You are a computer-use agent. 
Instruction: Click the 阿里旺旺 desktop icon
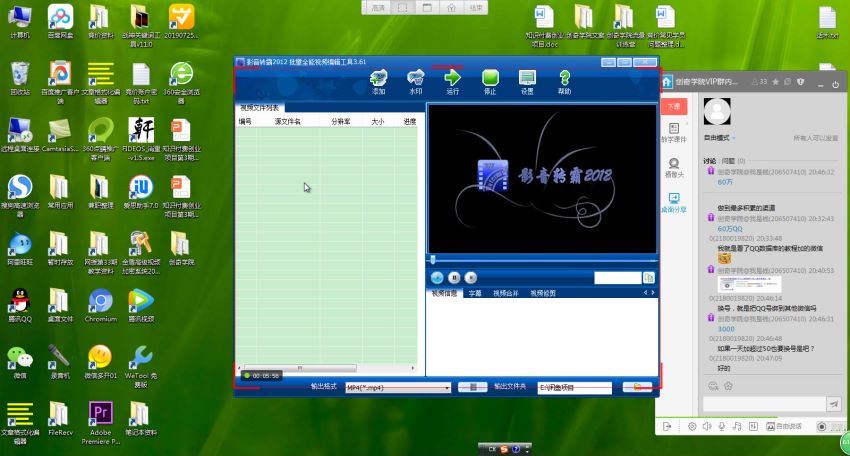(20, 249)
